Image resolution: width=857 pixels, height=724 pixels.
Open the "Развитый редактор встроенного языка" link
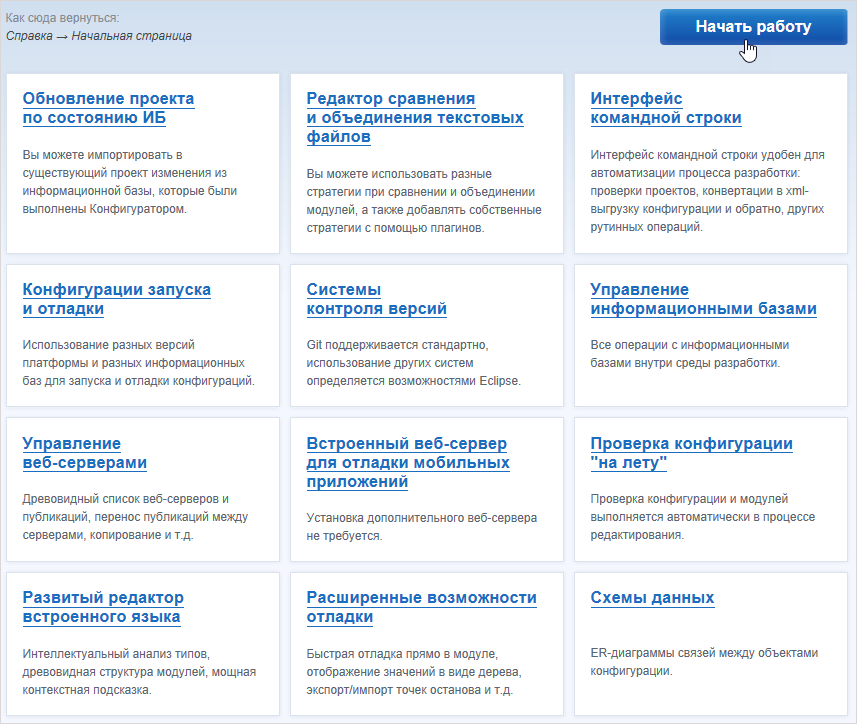click(x=102, y=607)
